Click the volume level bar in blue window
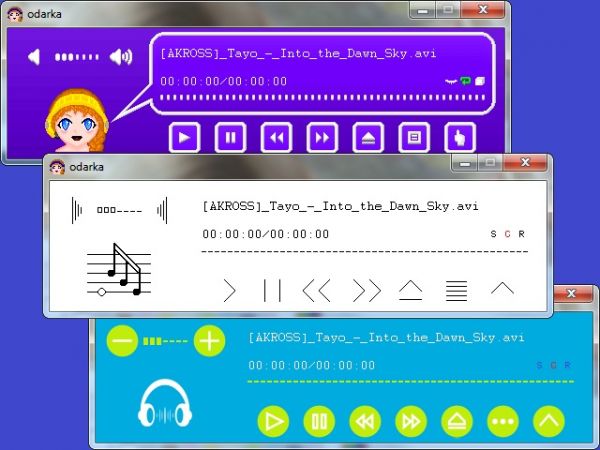Image resolution: width=600 pixels, height=450 pixels. point(165,341)
